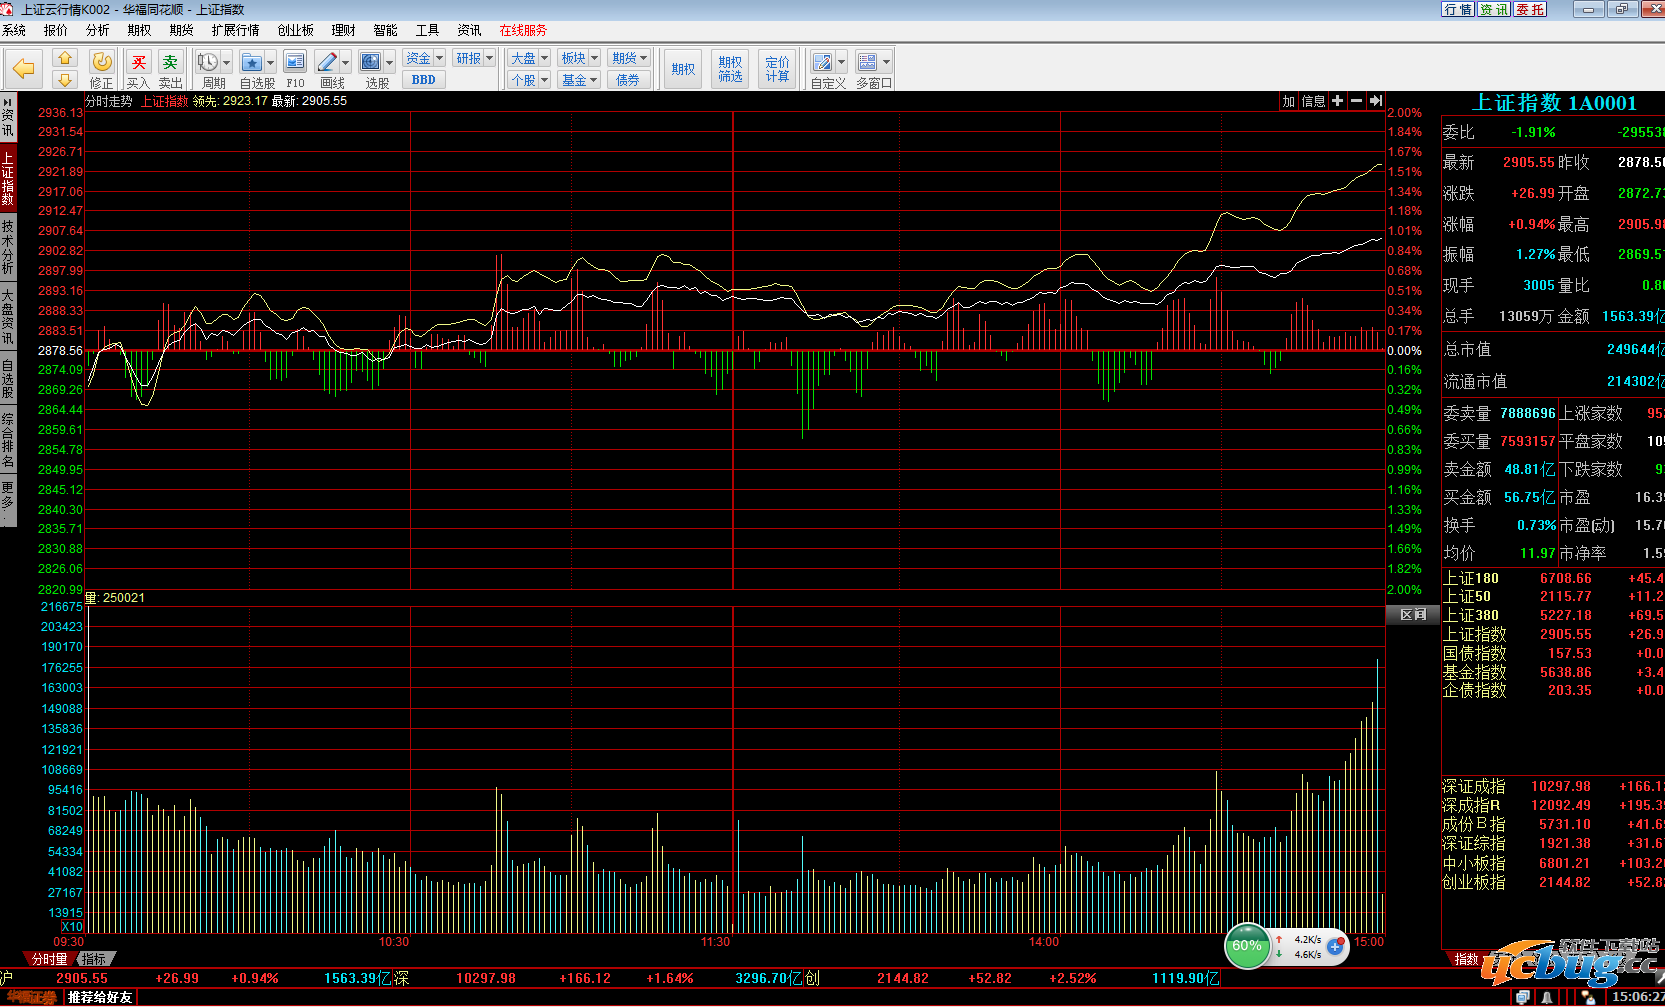The height and width of the screenshot is (1008, 1665).
Task: Expand the 多窗口 dropdown arrow
Action: click(886, 62)
